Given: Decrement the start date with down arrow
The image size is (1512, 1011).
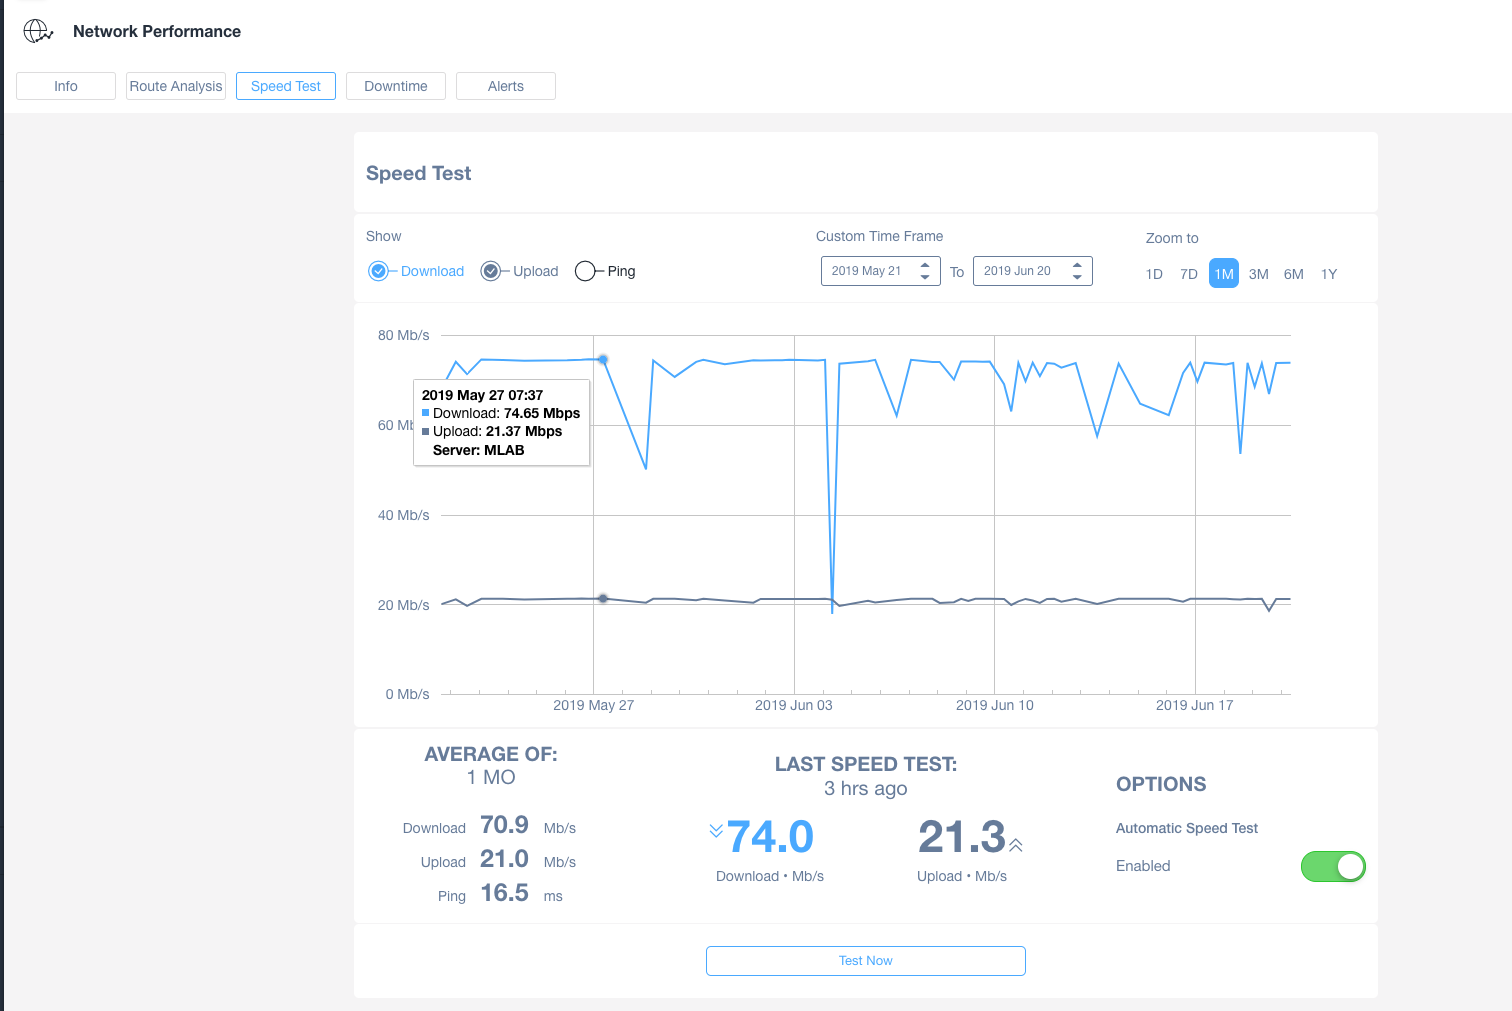Looking at the screenshot, I should point(925,277).
